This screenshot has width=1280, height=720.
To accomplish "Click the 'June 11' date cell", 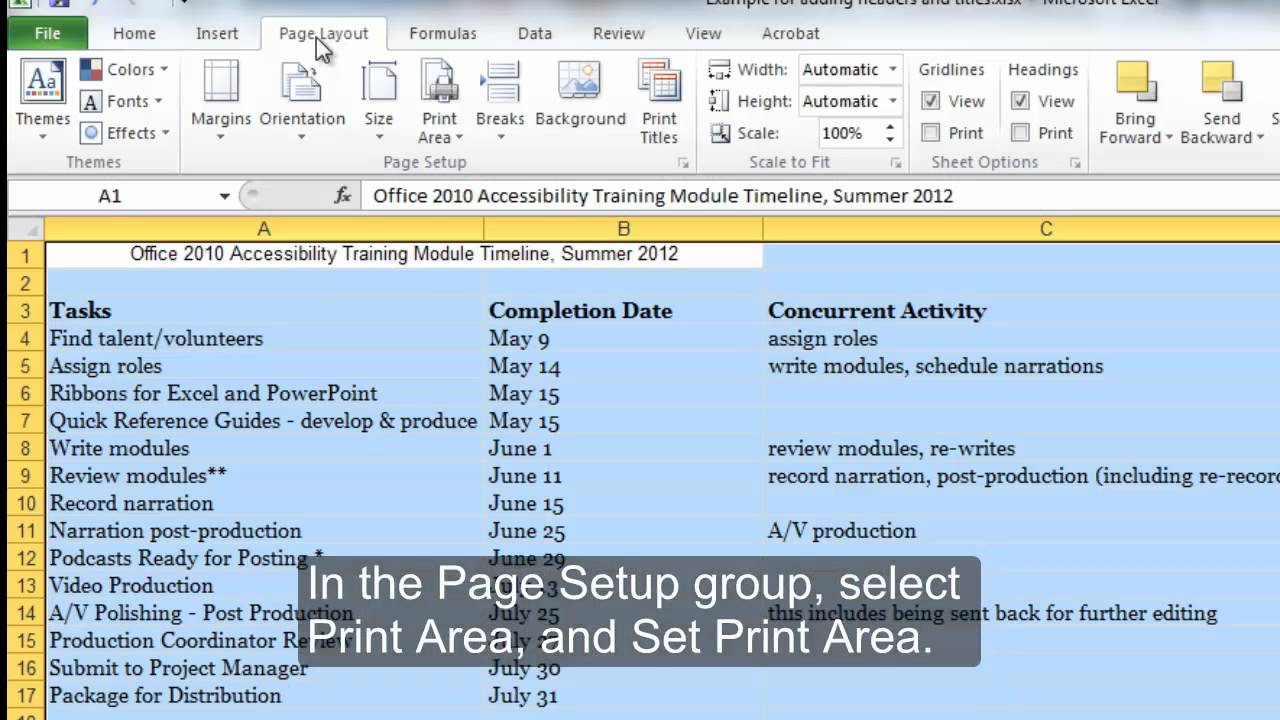I will (x=623, y=476).
